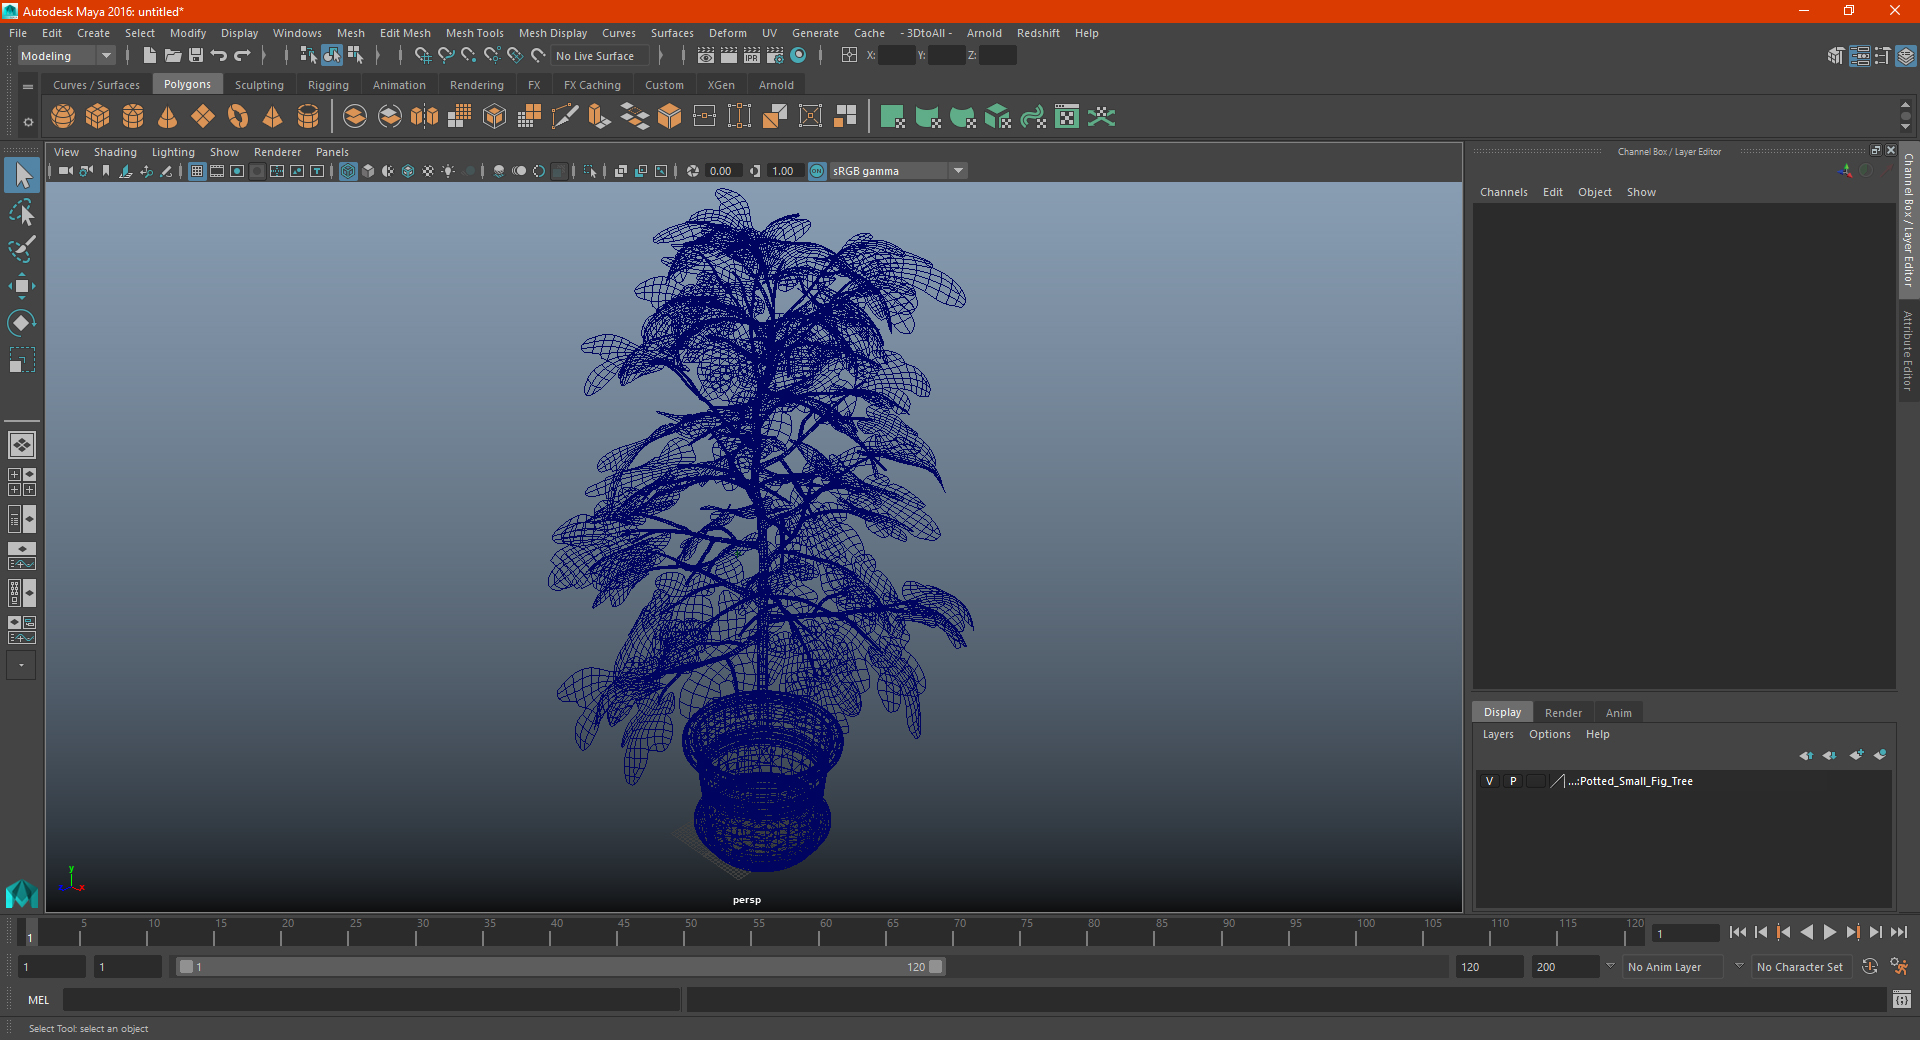Step forward one frame
This screenshot has width=1920, height=1040.
tap(1875, 932)
